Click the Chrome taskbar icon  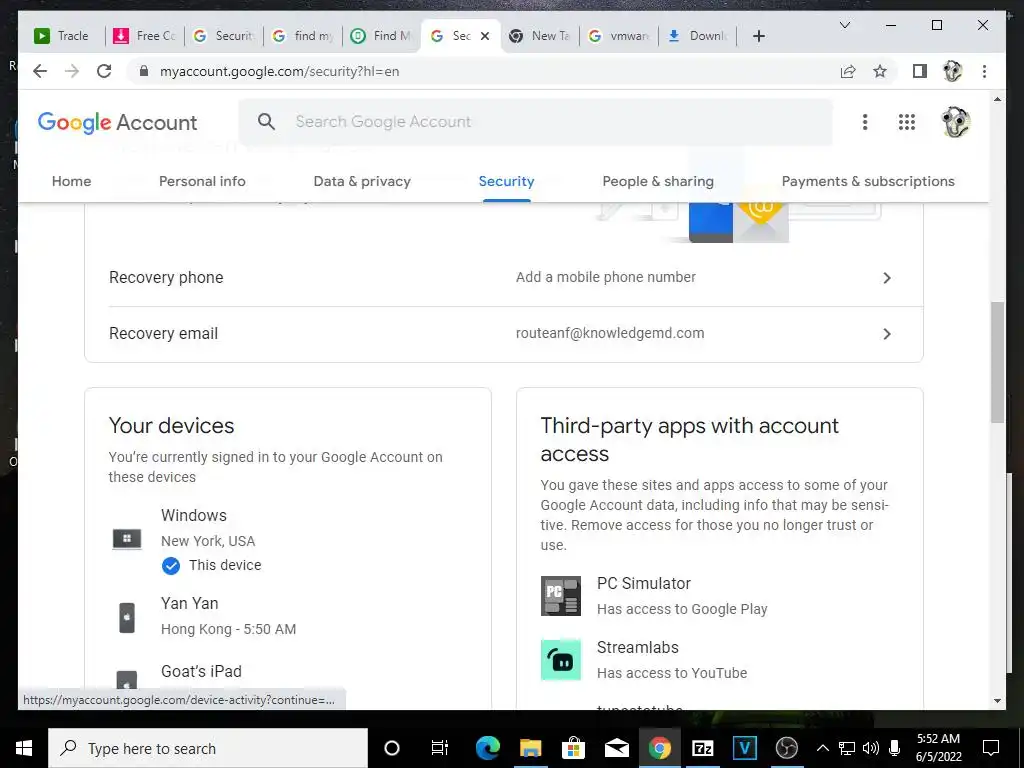point(660,748)
